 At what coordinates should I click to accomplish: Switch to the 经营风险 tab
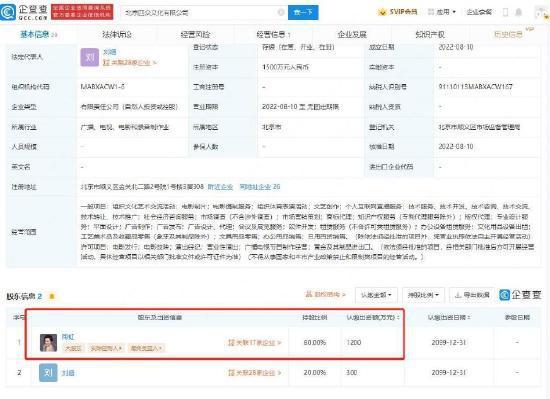tap(195, 34)
